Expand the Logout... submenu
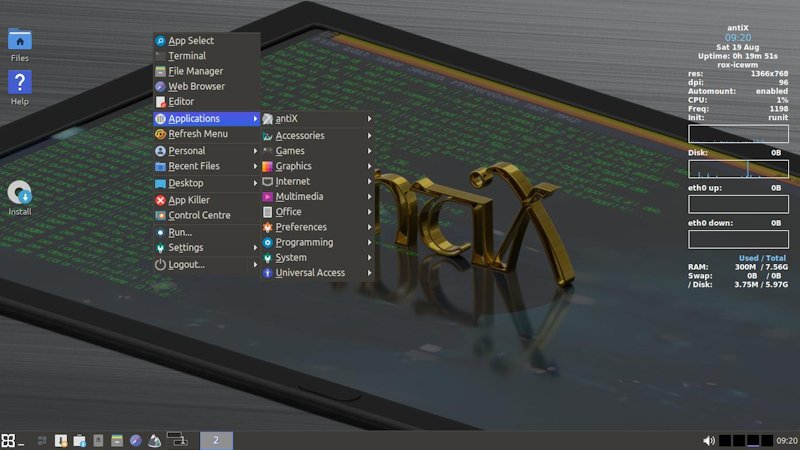This screenshot has height=450, width=800. [207, 264]
